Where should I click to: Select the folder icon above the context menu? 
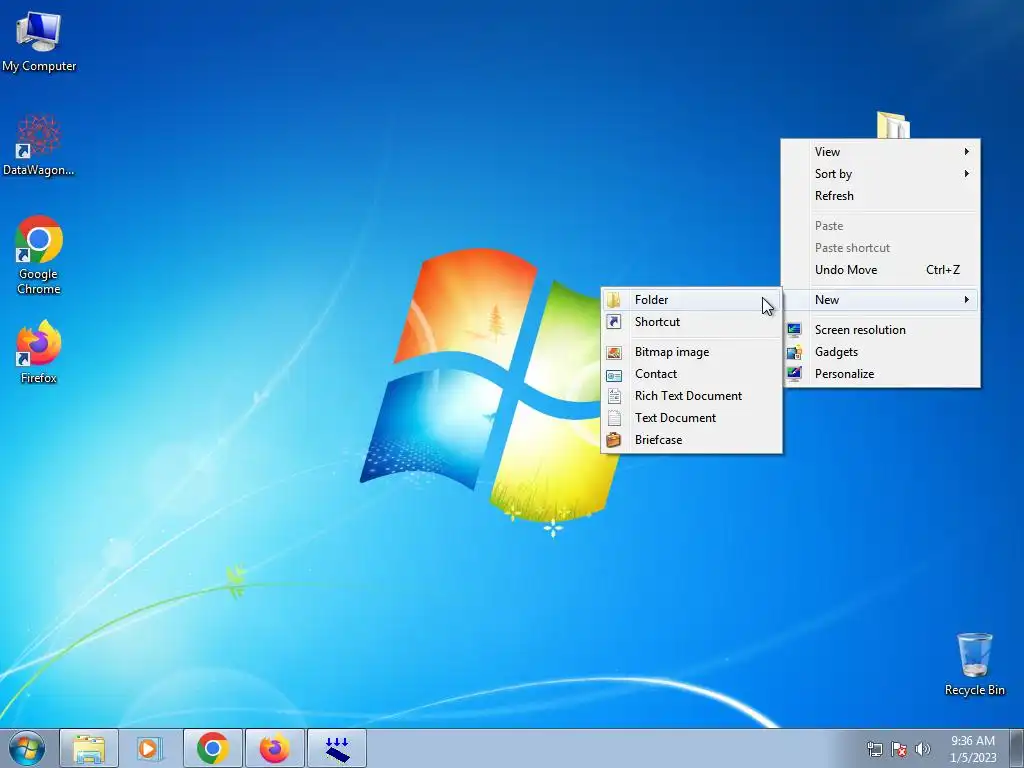click(x=893, y=125)
